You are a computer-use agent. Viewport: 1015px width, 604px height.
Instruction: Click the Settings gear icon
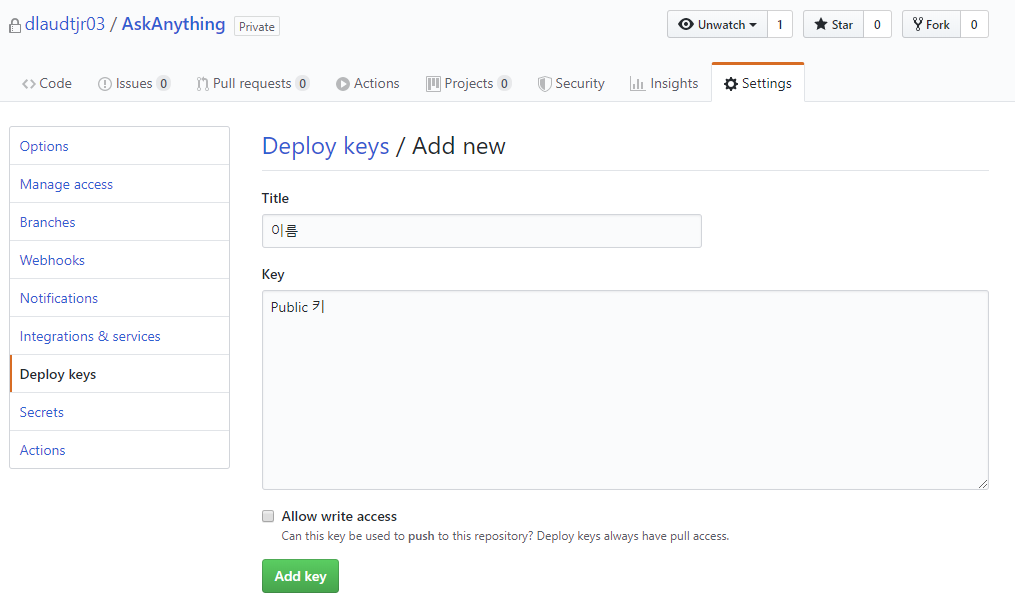[731, 84]
